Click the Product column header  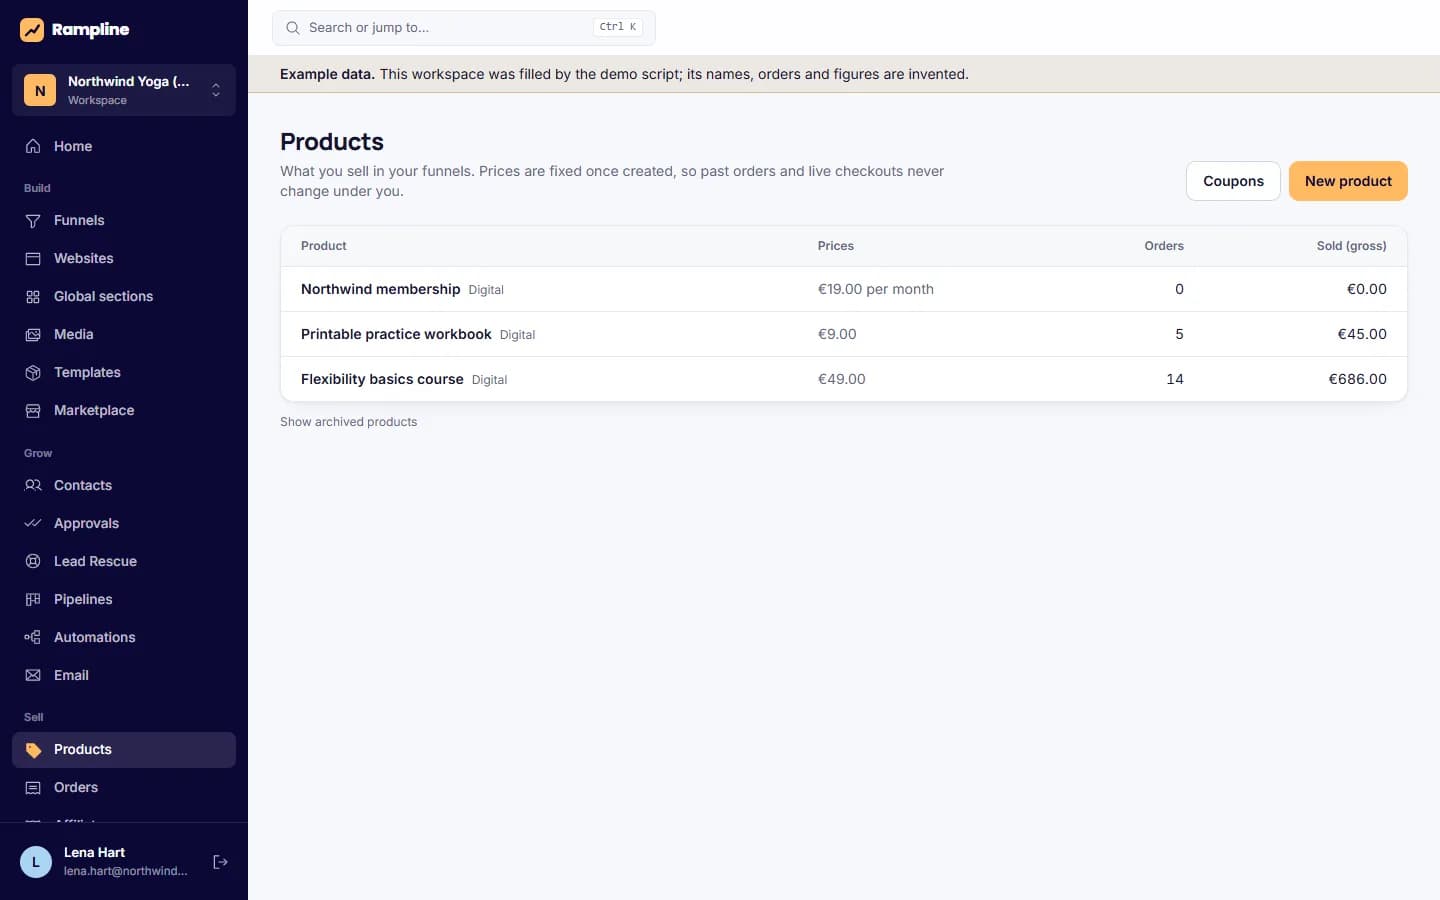pos(324,246)
